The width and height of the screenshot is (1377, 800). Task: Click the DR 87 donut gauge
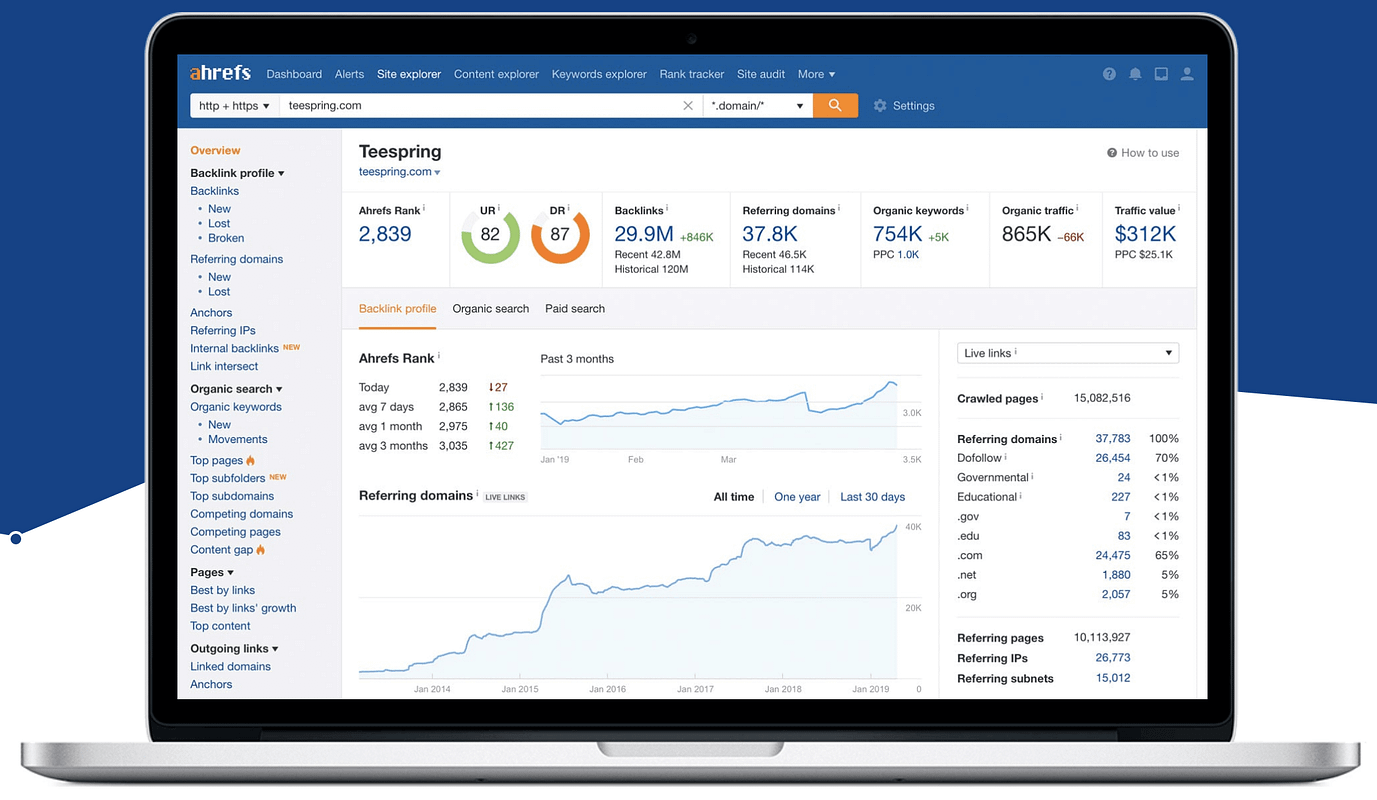point(560,234)
